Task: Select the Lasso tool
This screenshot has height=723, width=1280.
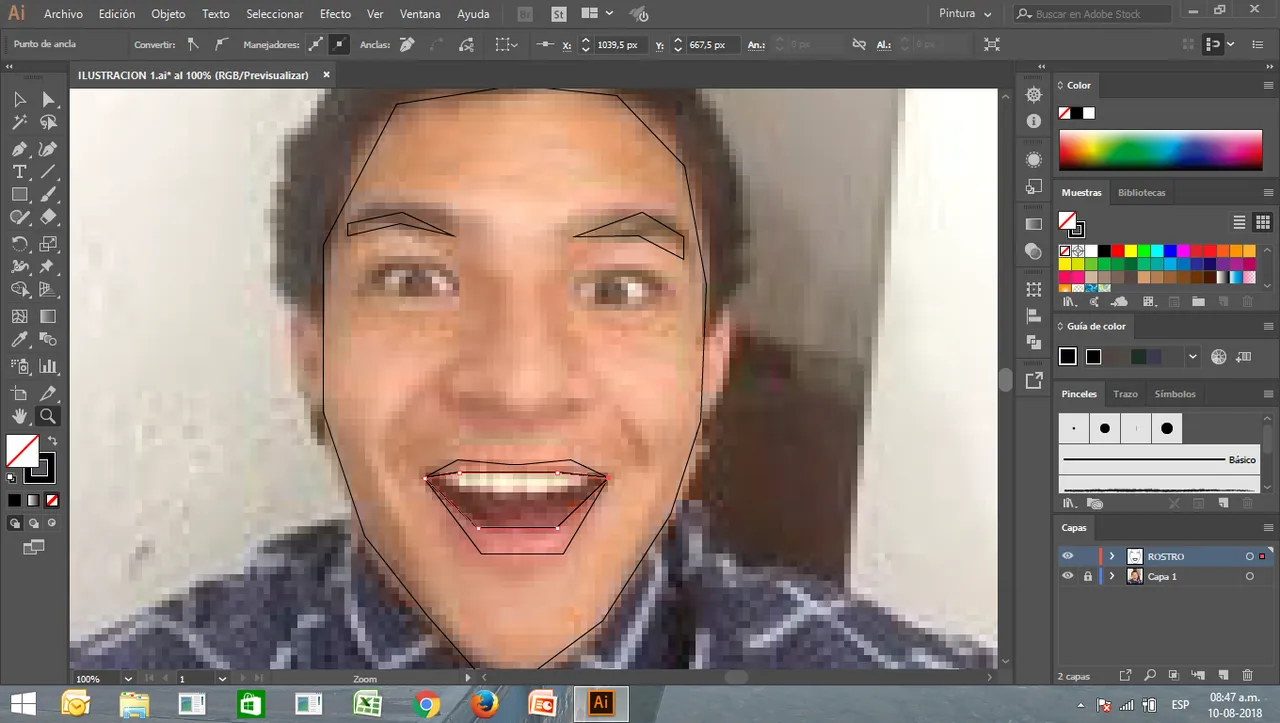Action: click(48, 123)
